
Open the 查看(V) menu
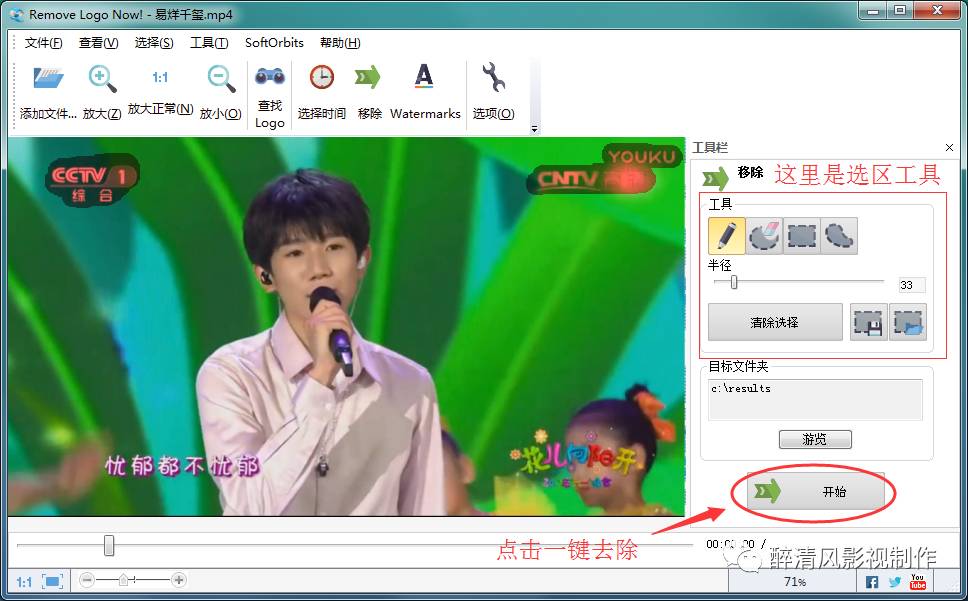[98, 43]
